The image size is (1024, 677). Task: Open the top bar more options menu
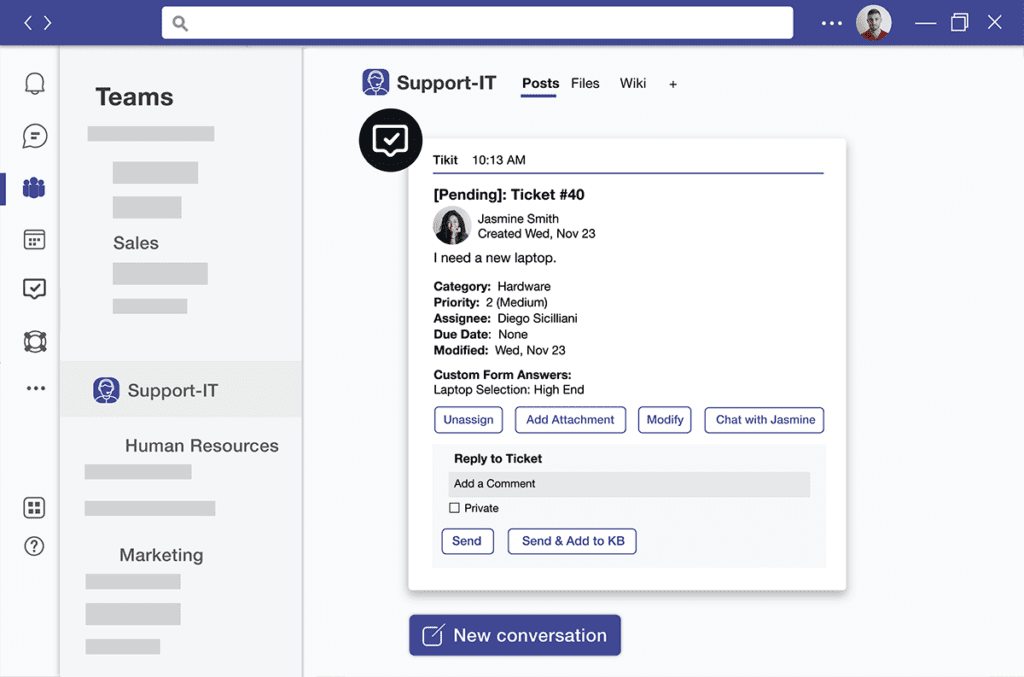point(831,24)
